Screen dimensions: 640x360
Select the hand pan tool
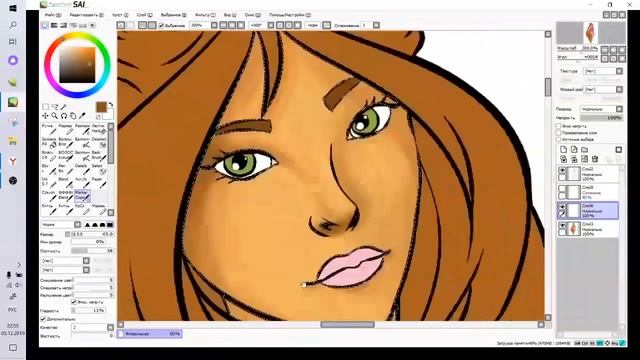coord(73,116)
